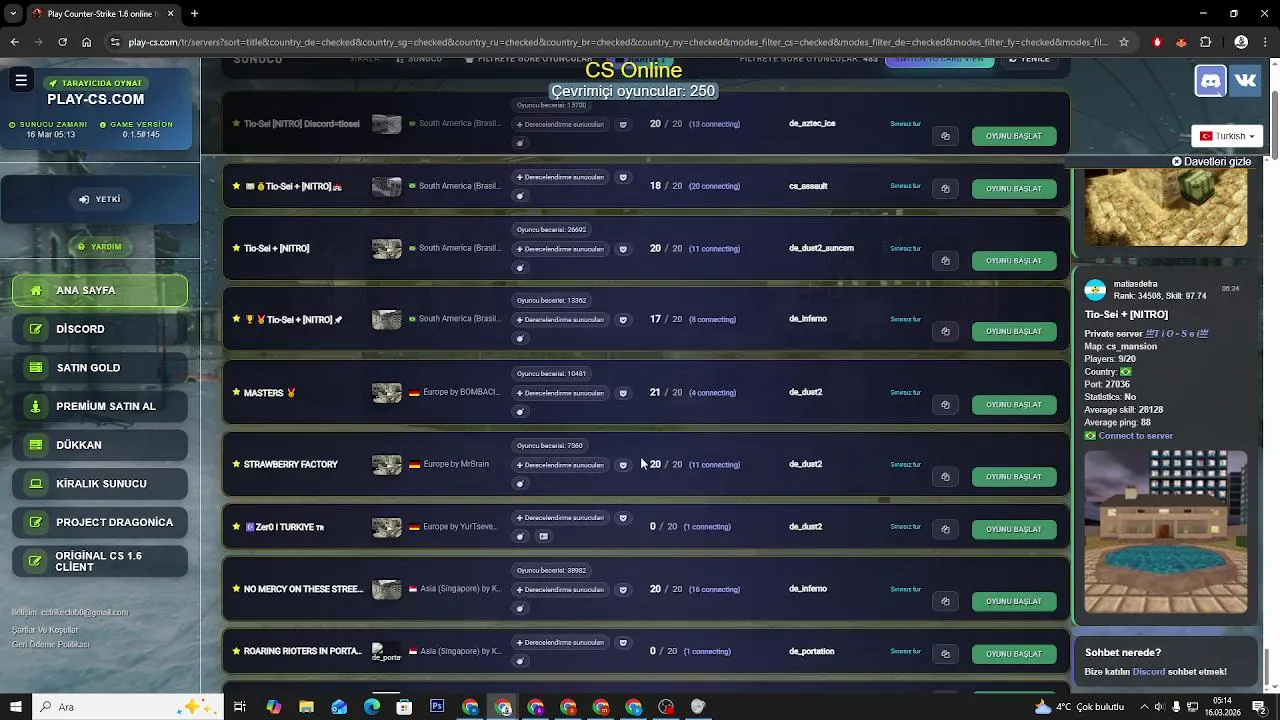
Task: Click the card icon in Zer0 I TURKIYE row
Action: (x=543, y=536)
